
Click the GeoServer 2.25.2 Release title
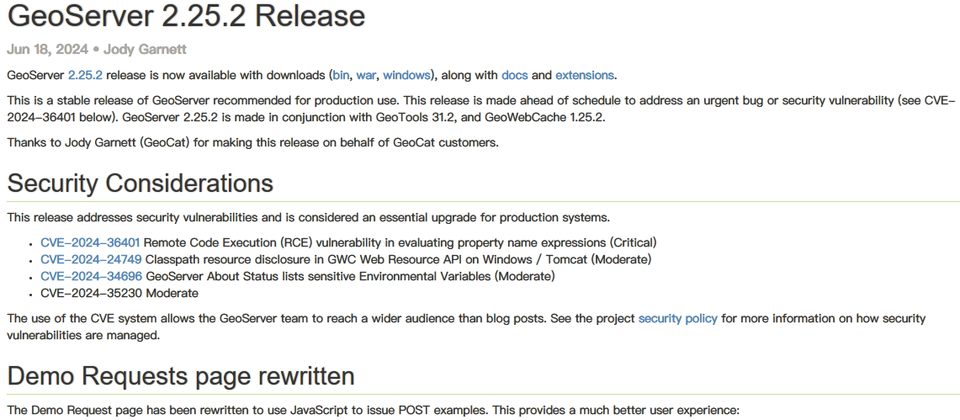(186, 17)
